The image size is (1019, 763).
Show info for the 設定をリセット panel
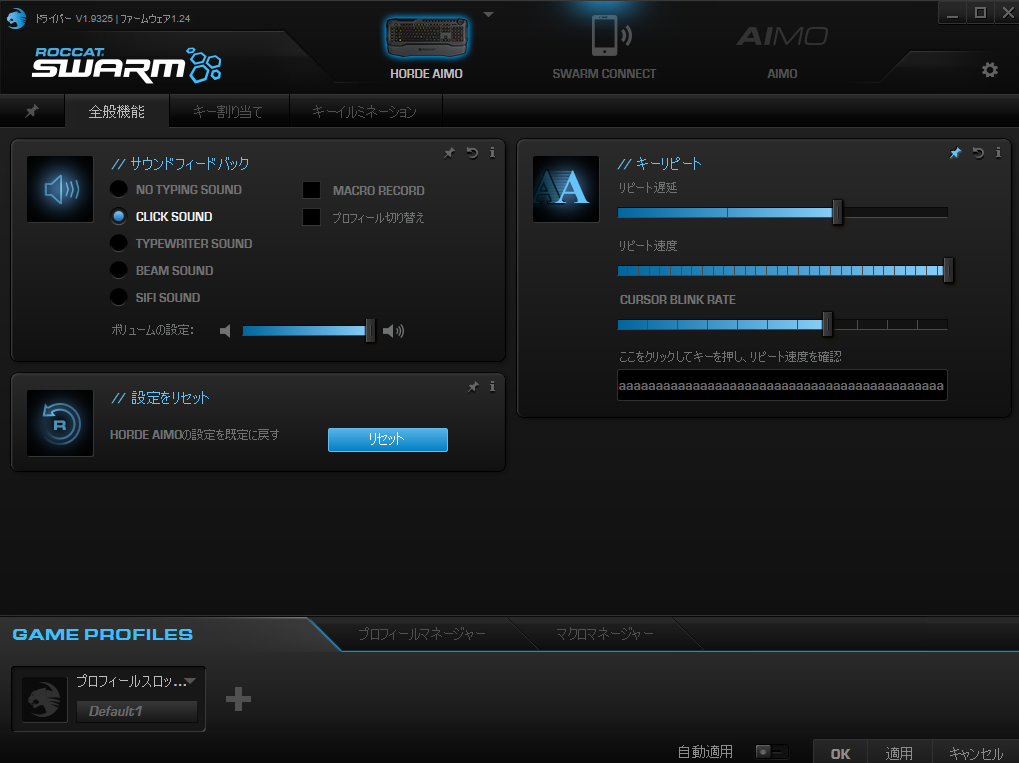point(492,387)
